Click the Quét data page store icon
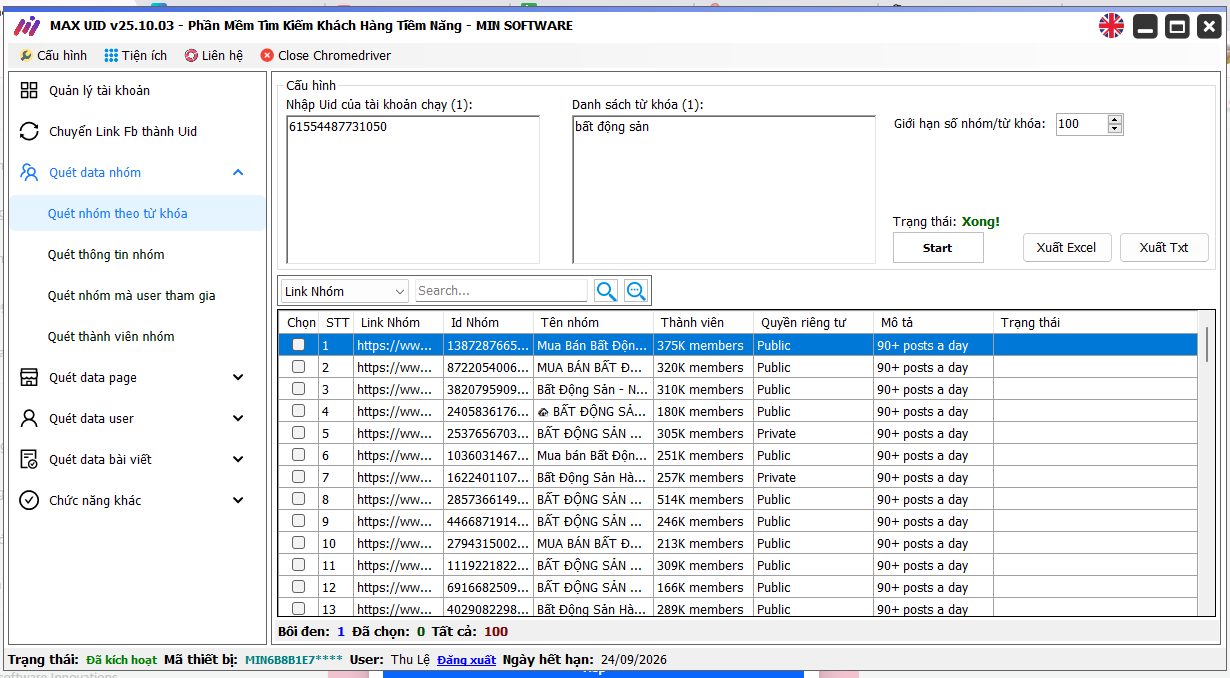1230x678 pixels. [x=29, y=378]
